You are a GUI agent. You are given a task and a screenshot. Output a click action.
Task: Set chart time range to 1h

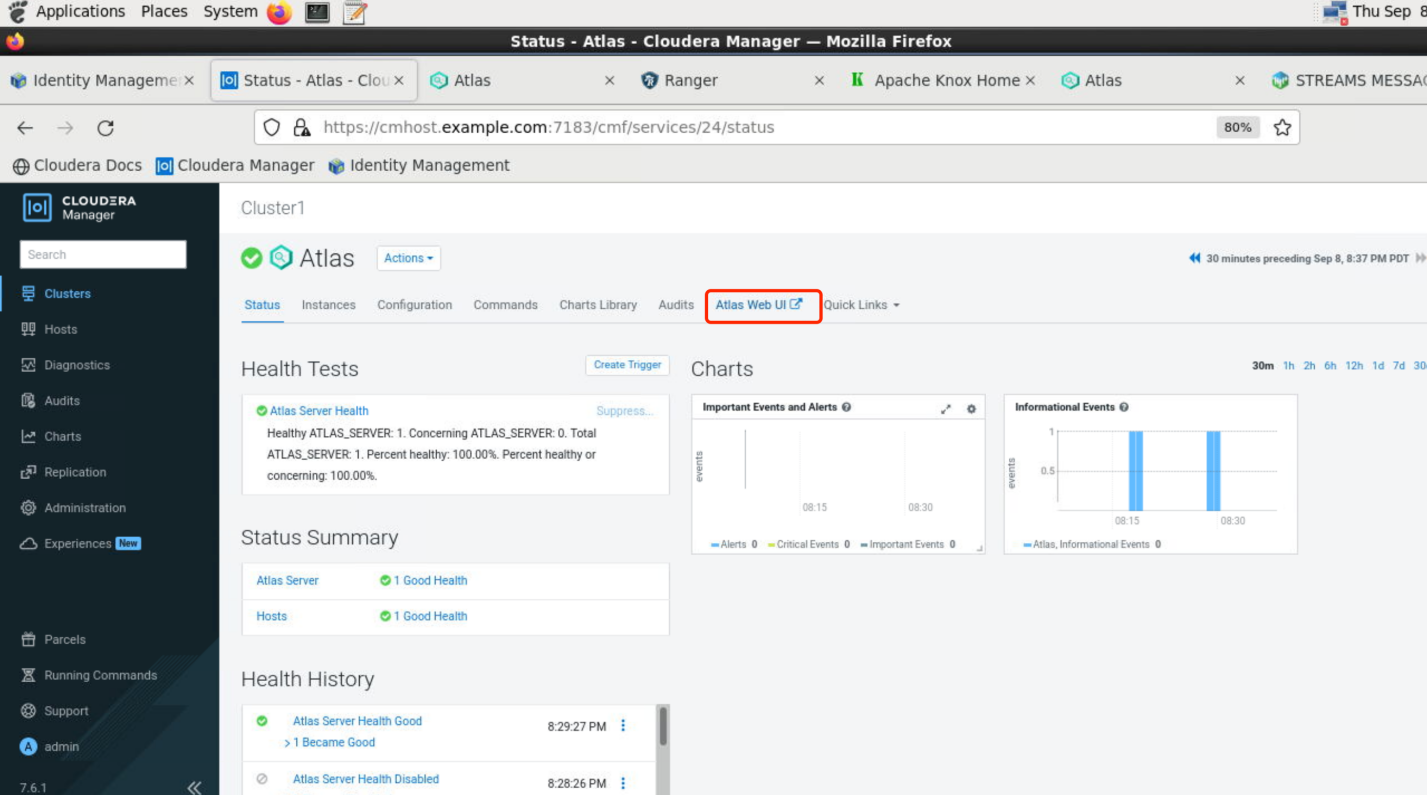pyautogui.click(x=1289, y=366)
